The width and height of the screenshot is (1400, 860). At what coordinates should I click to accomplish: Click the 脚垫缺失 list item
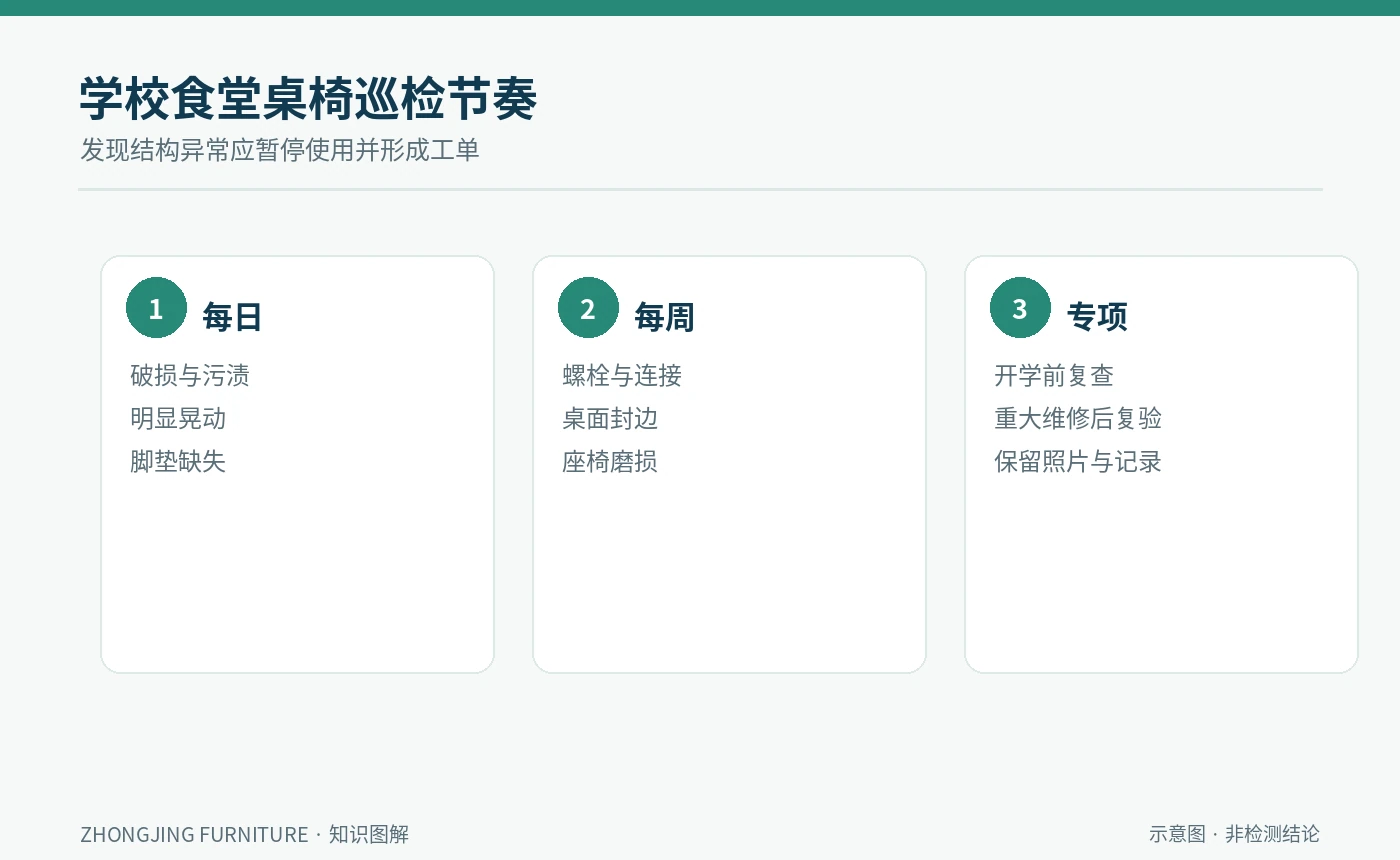[178, 461]
